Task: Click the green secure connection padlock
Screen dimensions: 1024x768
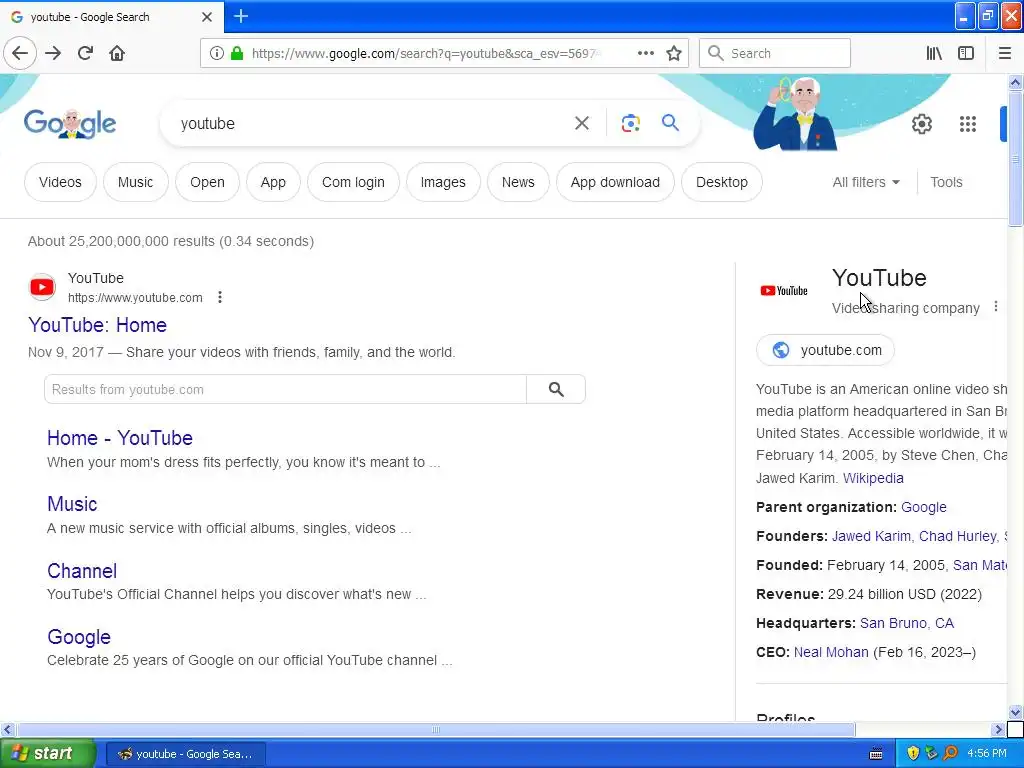Action: [237, 53]
